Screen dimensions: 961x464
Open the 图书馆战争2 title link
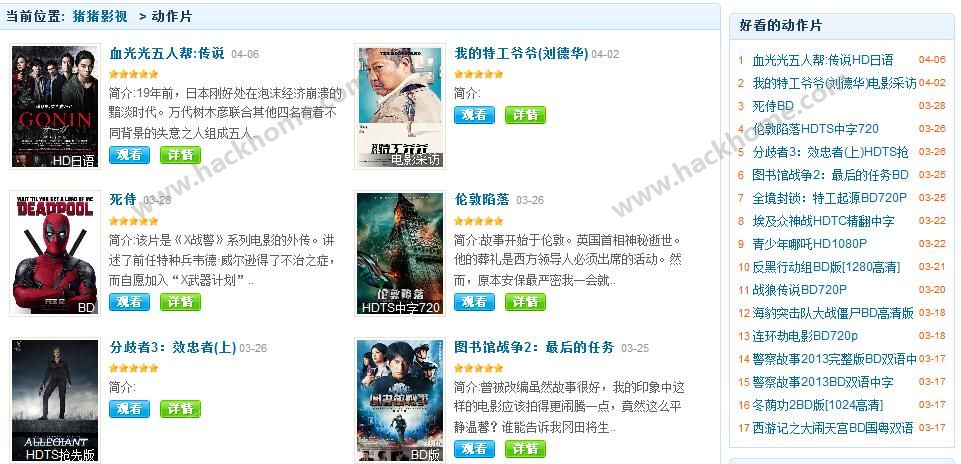534,348
